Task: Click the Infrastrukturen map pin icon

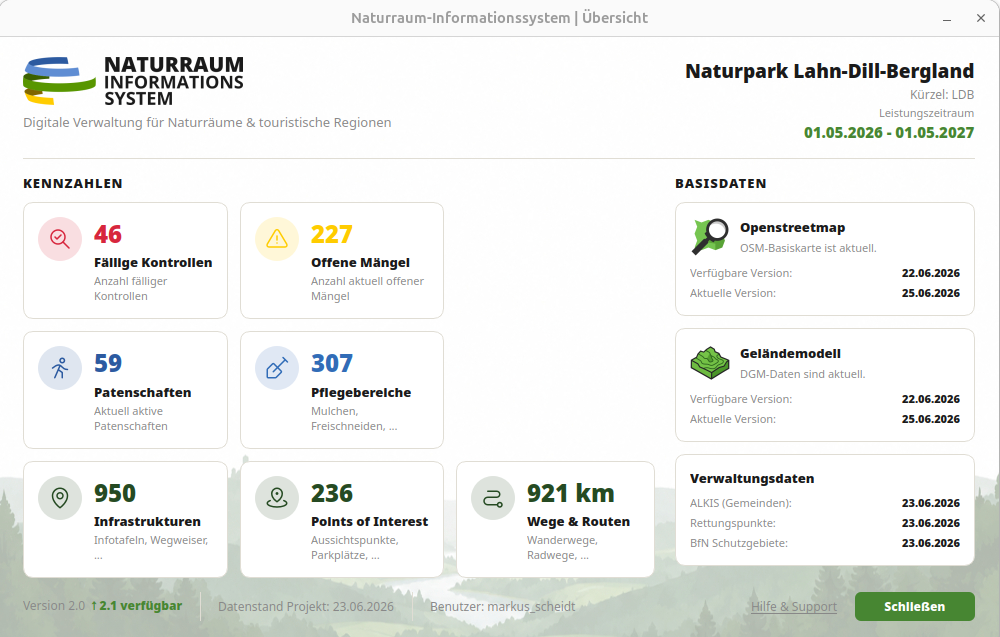Action: click(60, 498)
